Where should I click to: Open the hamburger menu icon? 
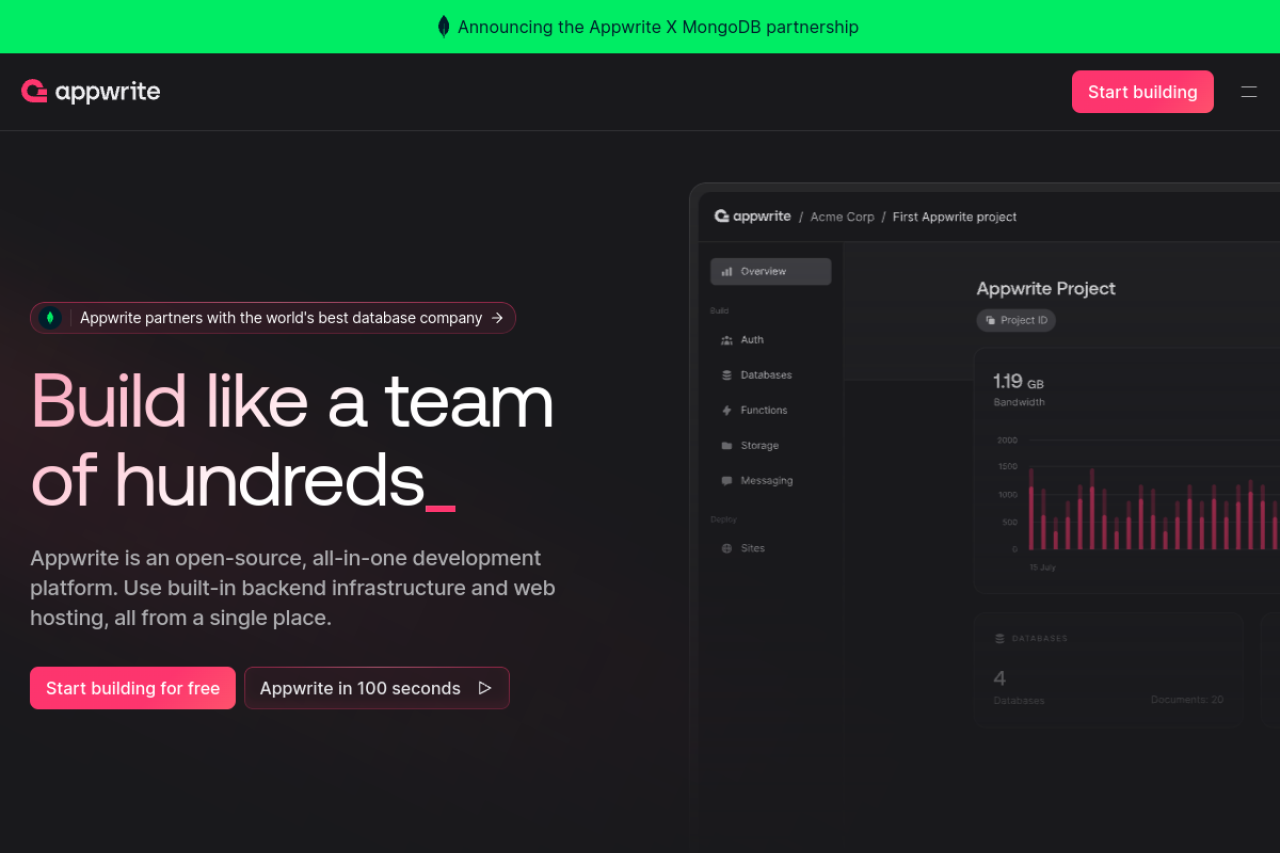pyautogui.click(x=1249, y=92)
